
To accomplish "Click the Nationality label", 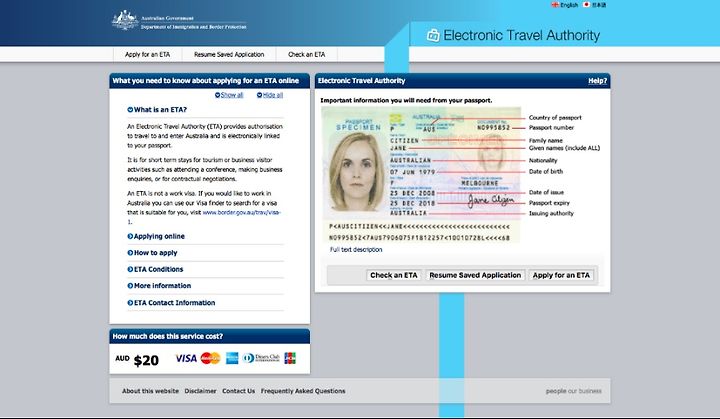I will tap(543, 160).
